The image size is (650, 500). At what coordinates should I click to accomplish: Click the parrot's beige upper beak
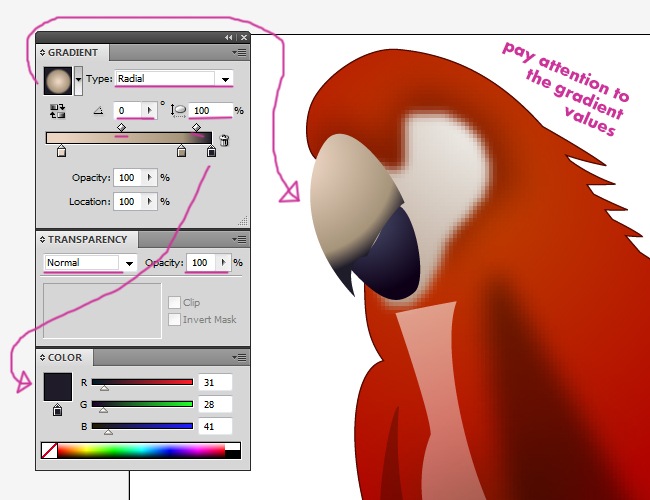click(352, 199)
